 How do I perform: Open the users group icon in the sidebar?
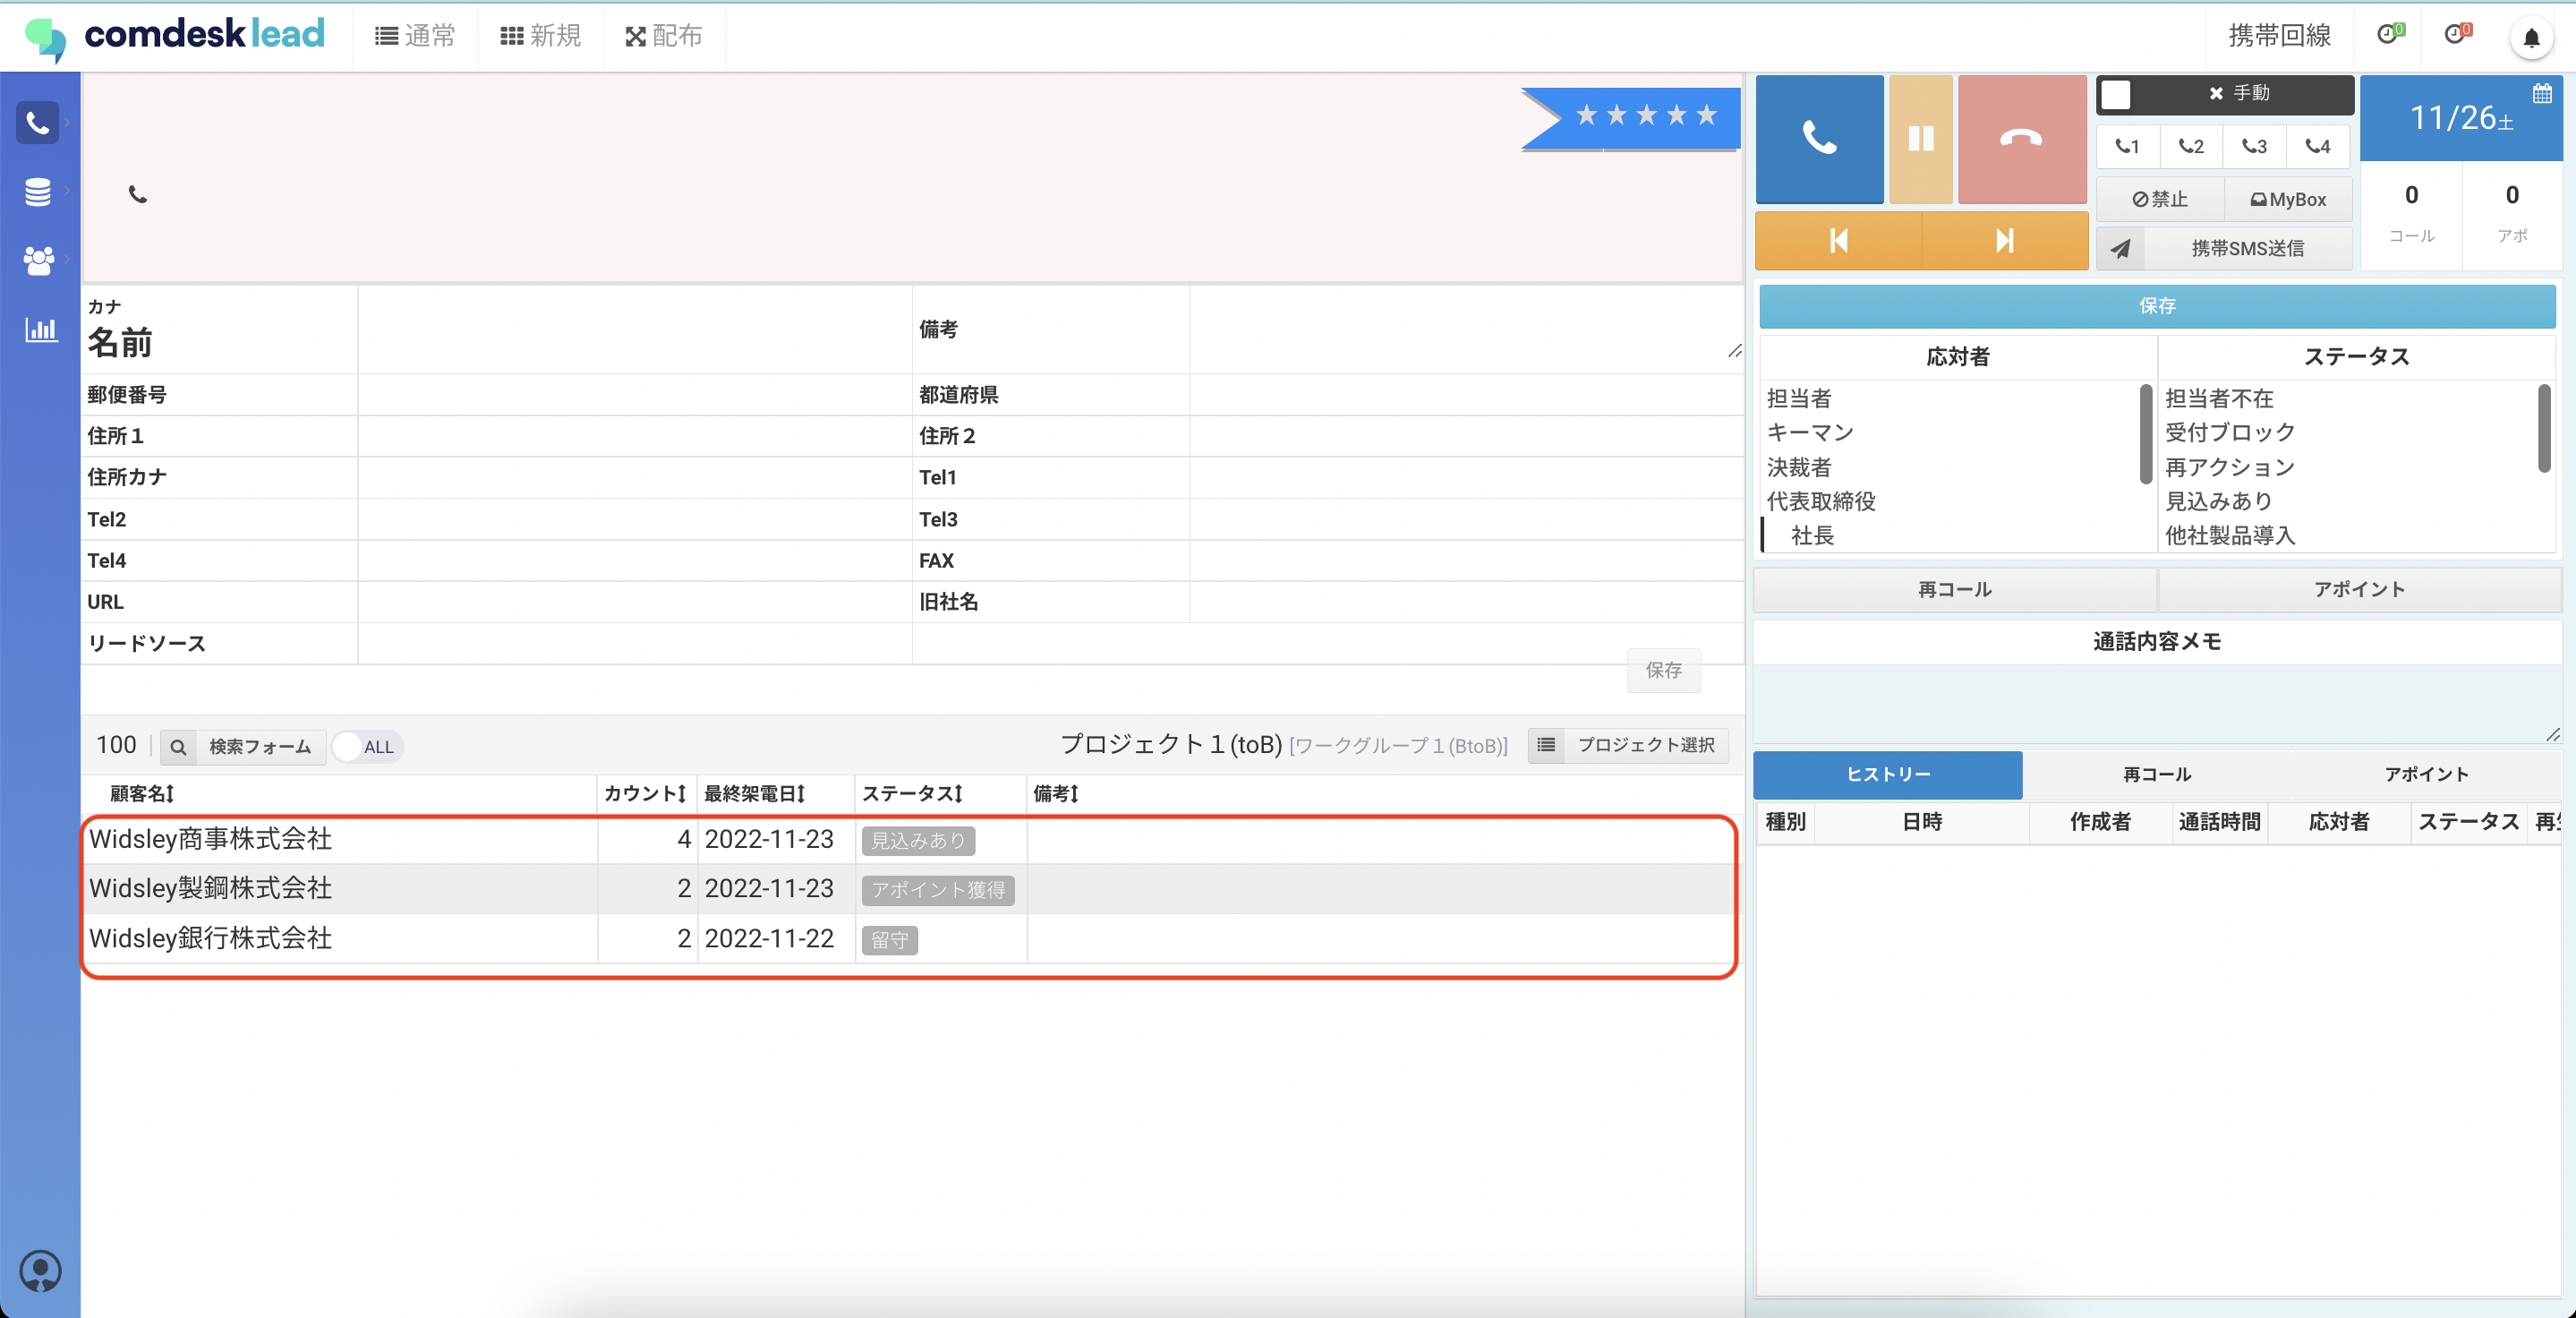pos(38,260)
